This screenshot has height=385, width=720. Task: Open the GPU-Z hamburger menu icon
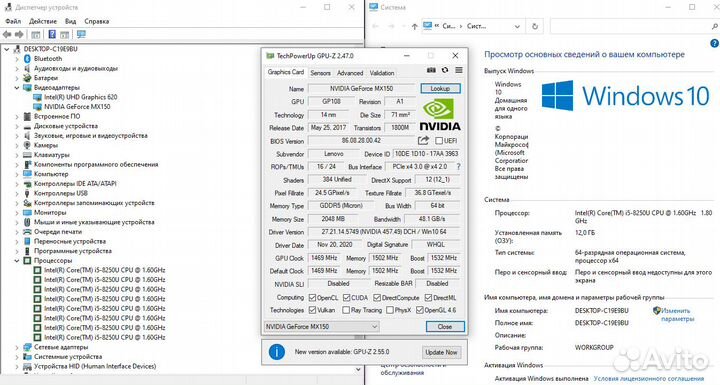[x=459, y=70]
